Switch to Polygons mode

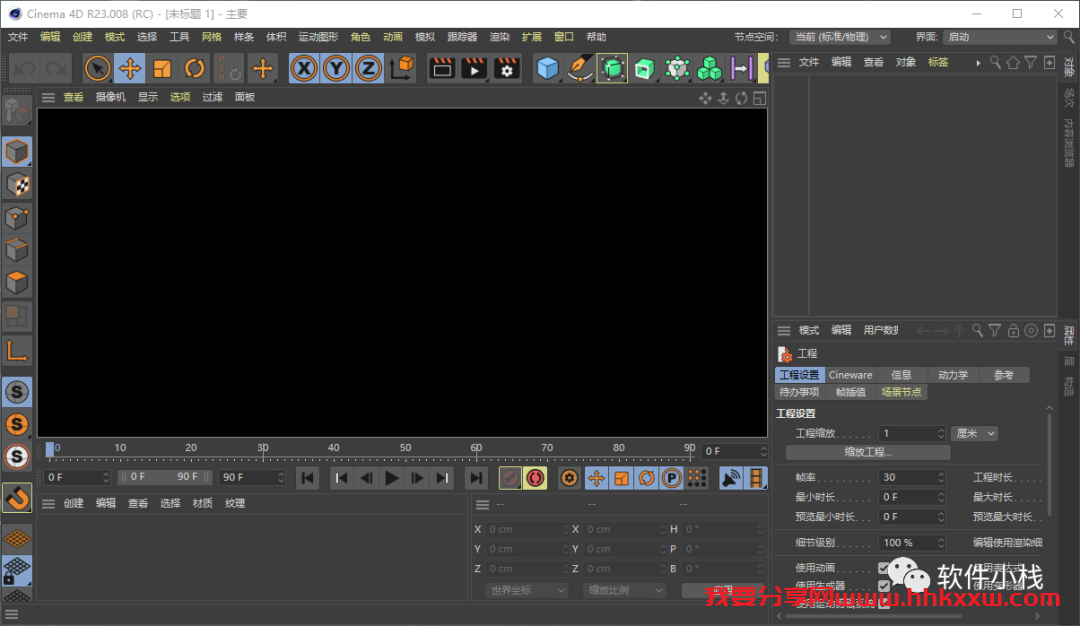pyautogui.click(x=17, y=282)
